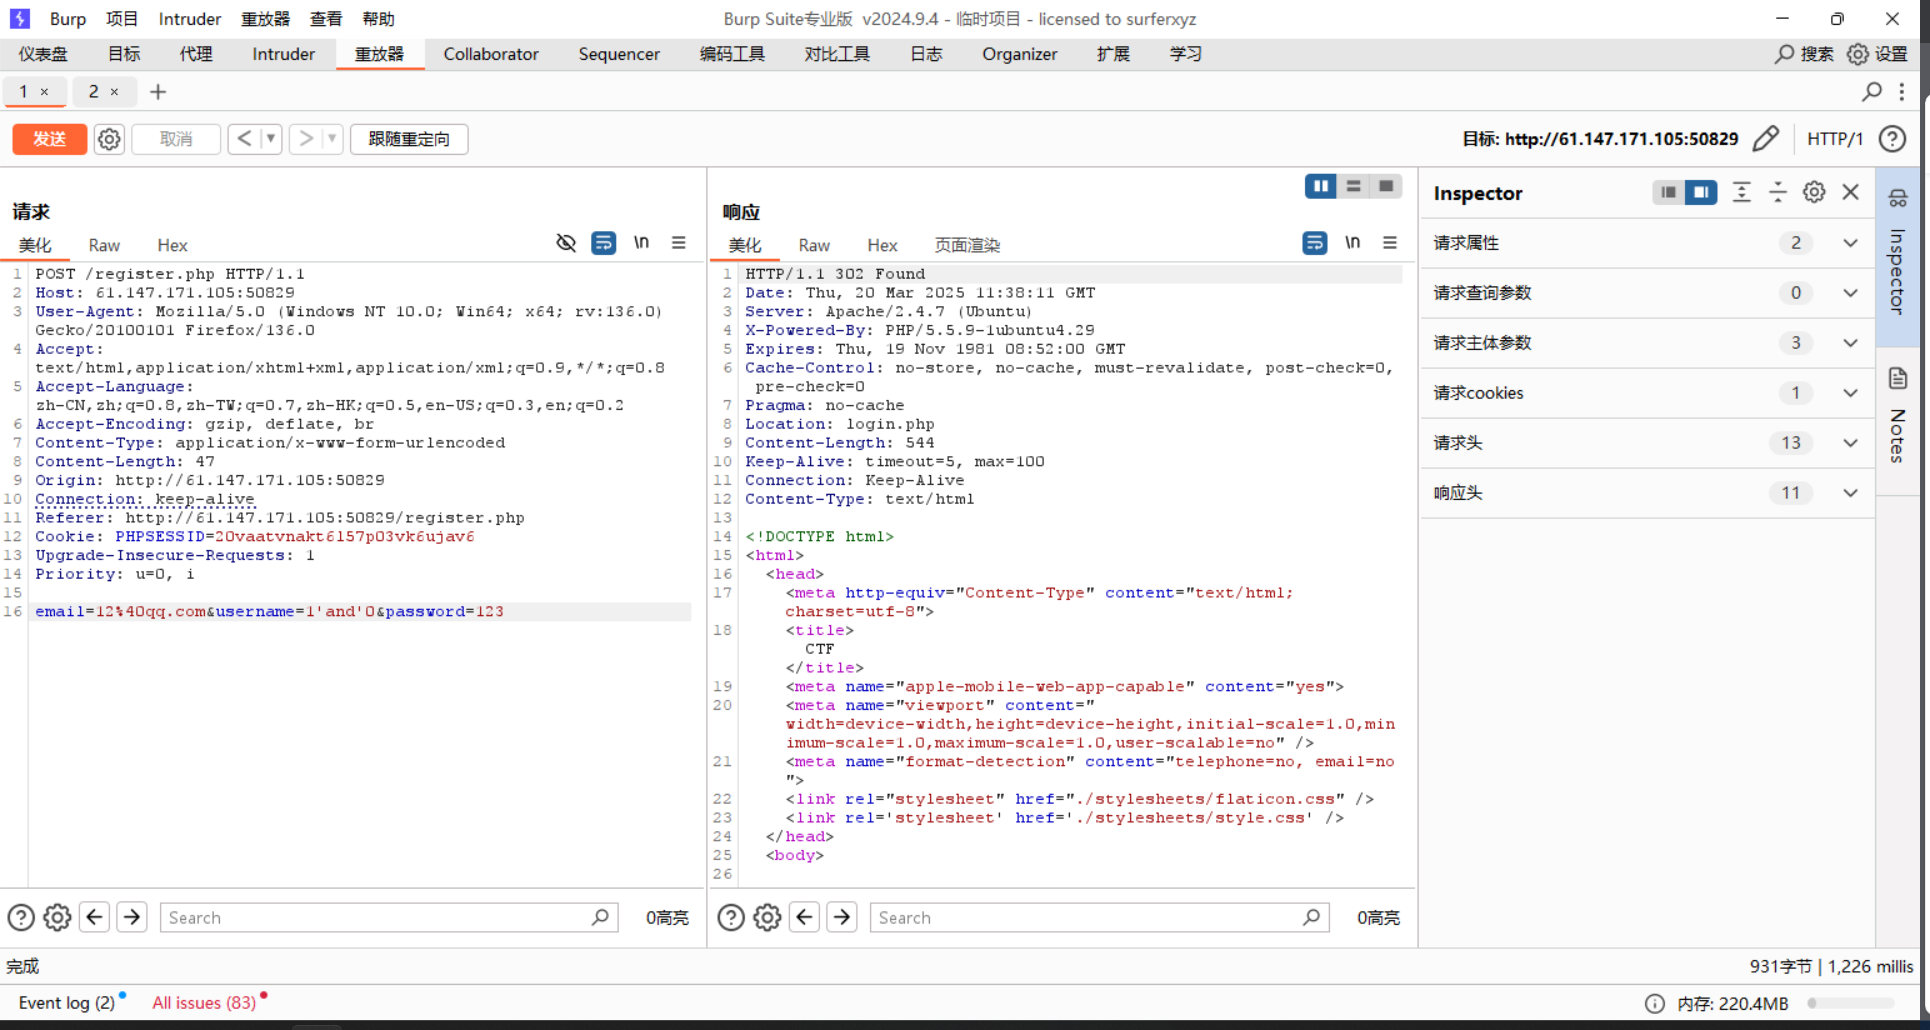Go to previous match in request search

[x=95, y=917]
